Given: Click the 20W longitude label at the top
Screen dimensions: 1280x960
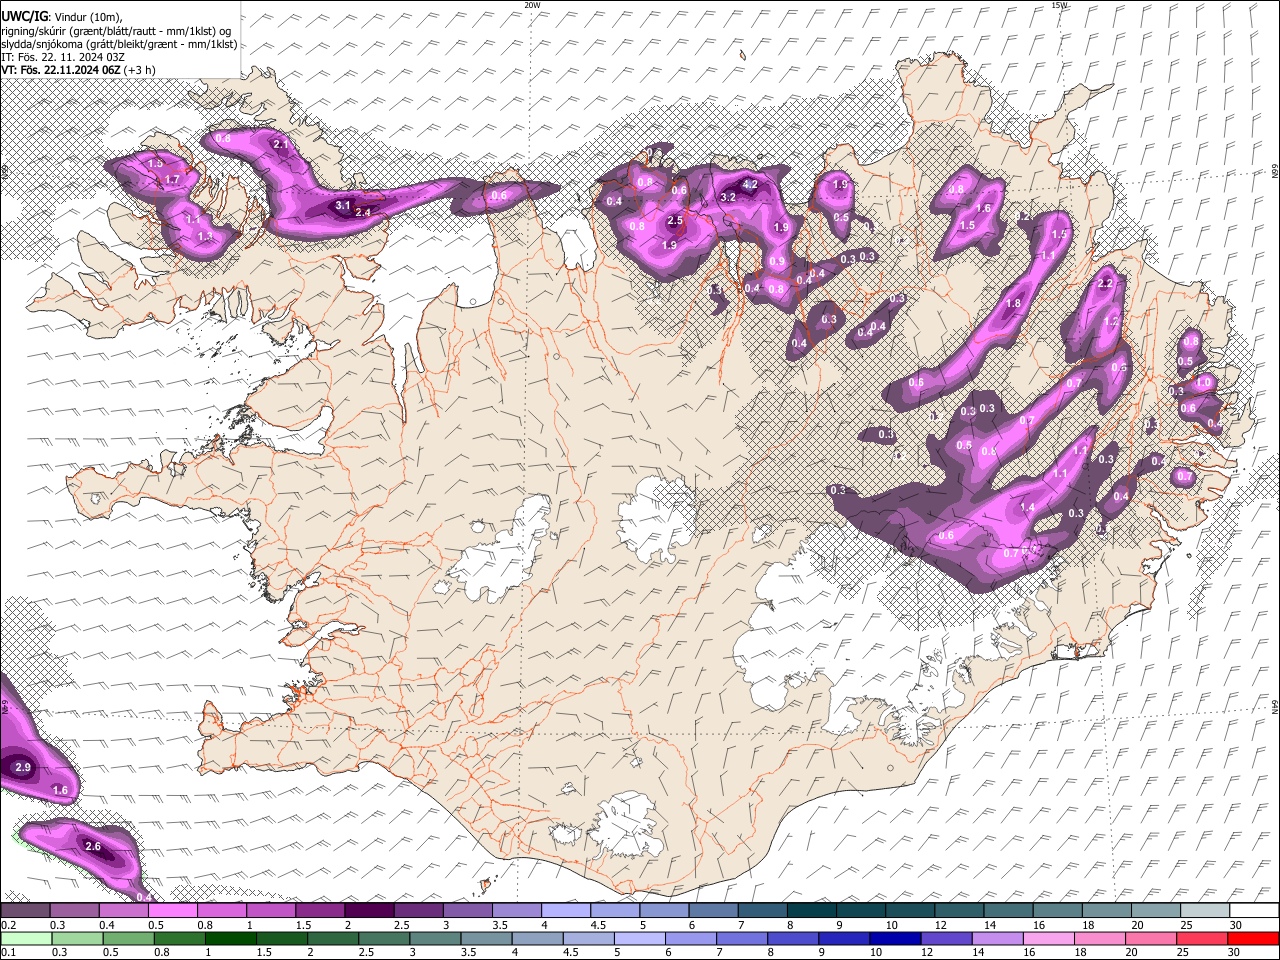Looking at the screenshot, I should tap(532, 5).
